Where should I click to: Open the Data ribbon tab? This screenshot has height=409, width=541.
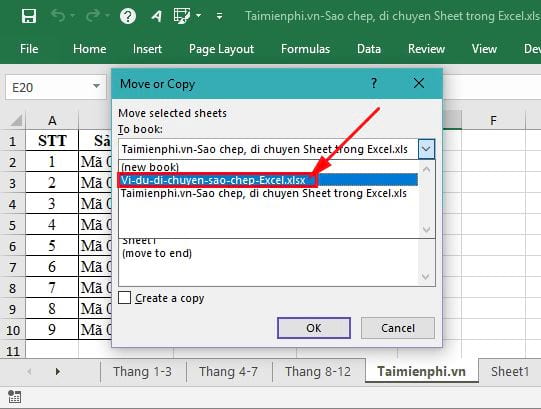pos(369,49)
